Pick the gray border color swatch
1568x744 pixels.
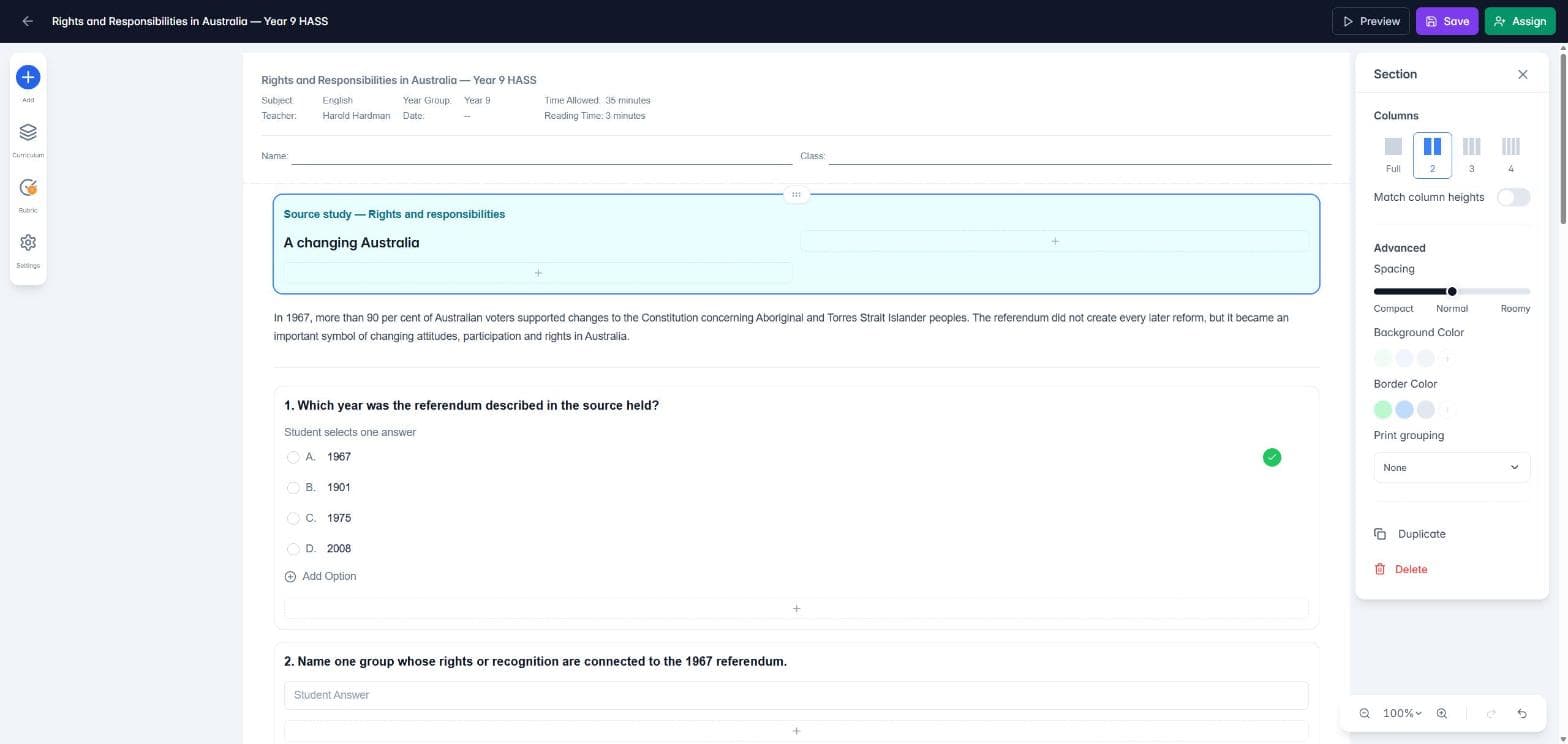tap(1426, 409)
